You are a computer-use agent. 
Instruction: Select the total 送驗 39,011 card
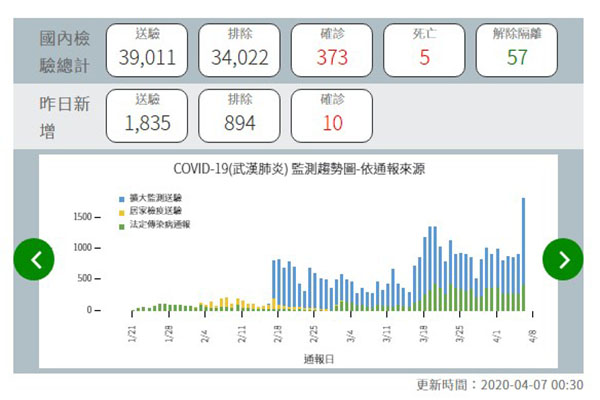pyautogui.click(x=147, y=48)
